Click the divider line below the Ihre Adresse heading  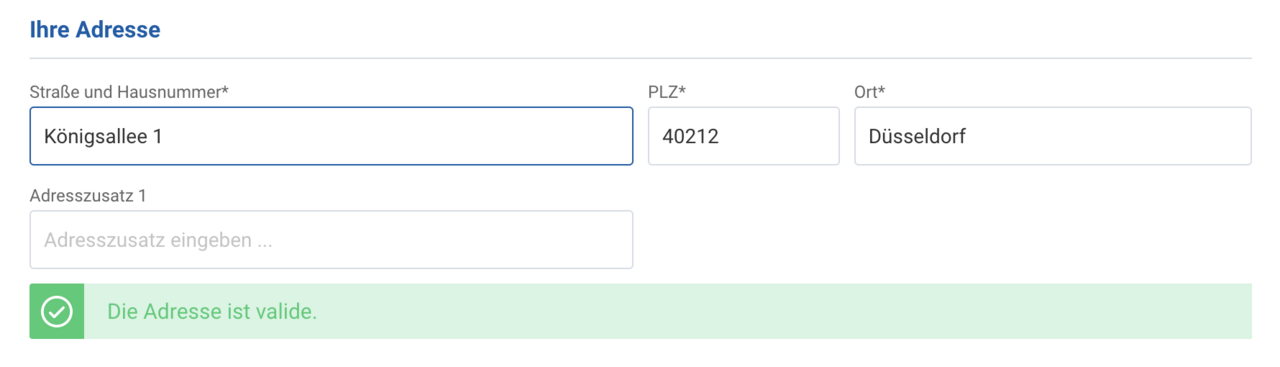click(x=640, y=58)
